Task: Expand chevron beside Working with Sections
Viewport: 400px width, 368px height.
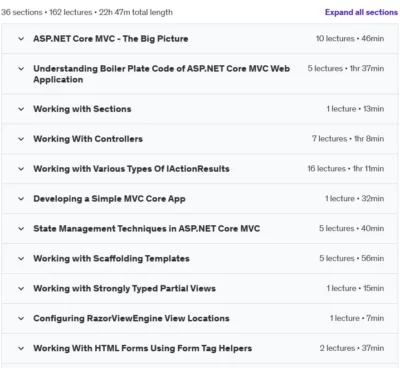Action: 21,109
